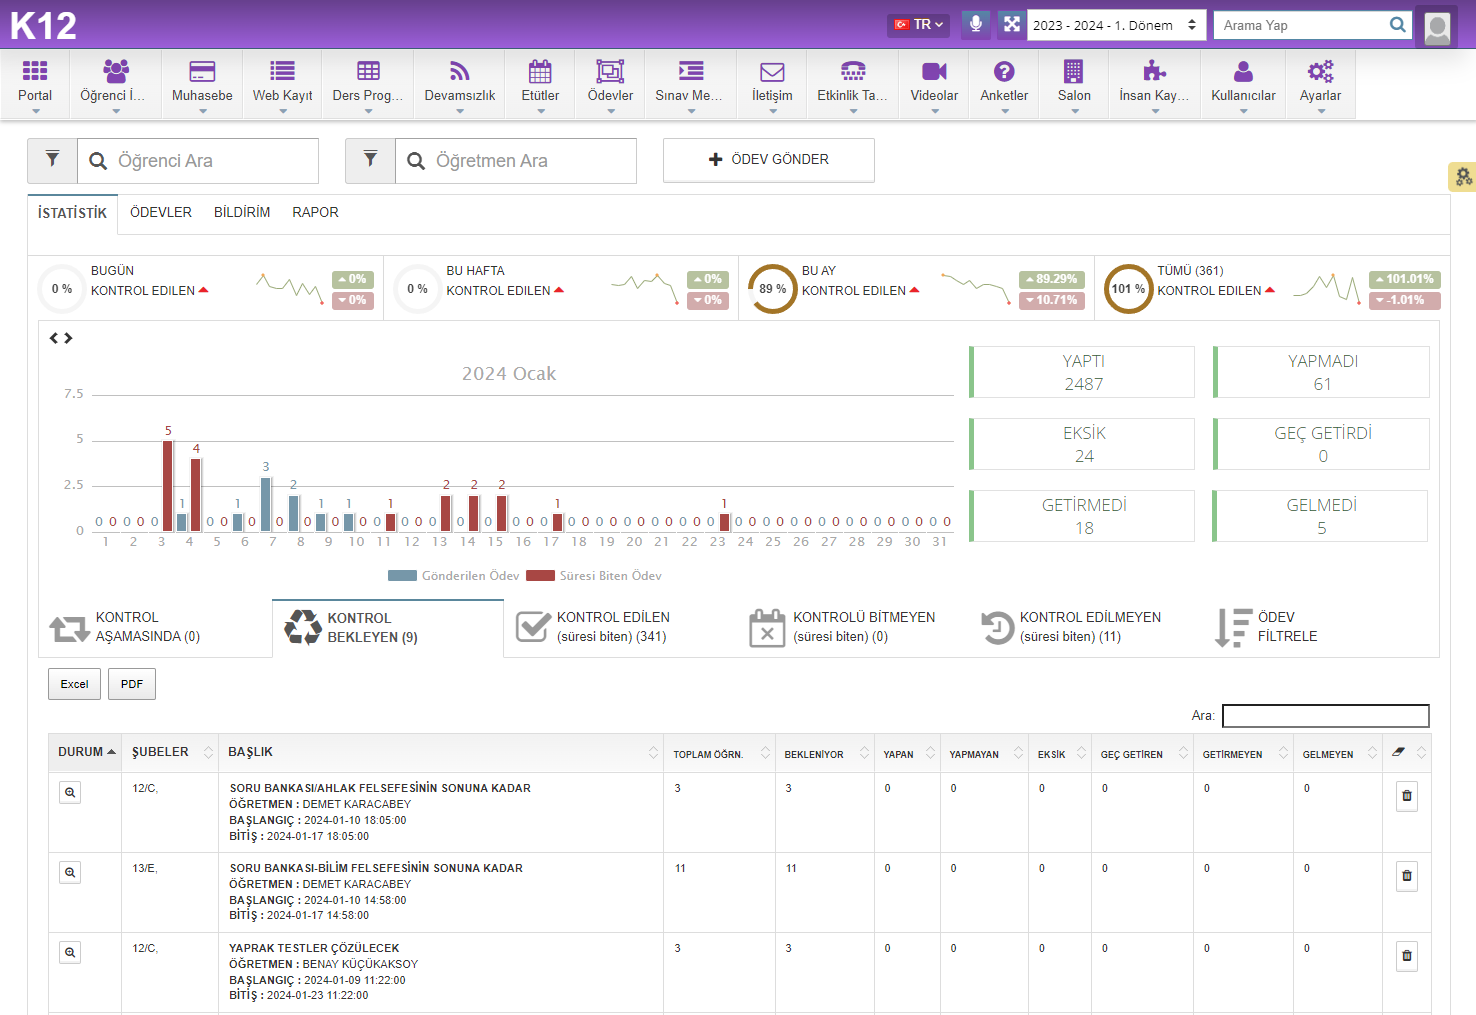This screenshot has height=1015, width=1476.
Task: Click ÖDEV GÖNDER button
Action: point(768,160)
